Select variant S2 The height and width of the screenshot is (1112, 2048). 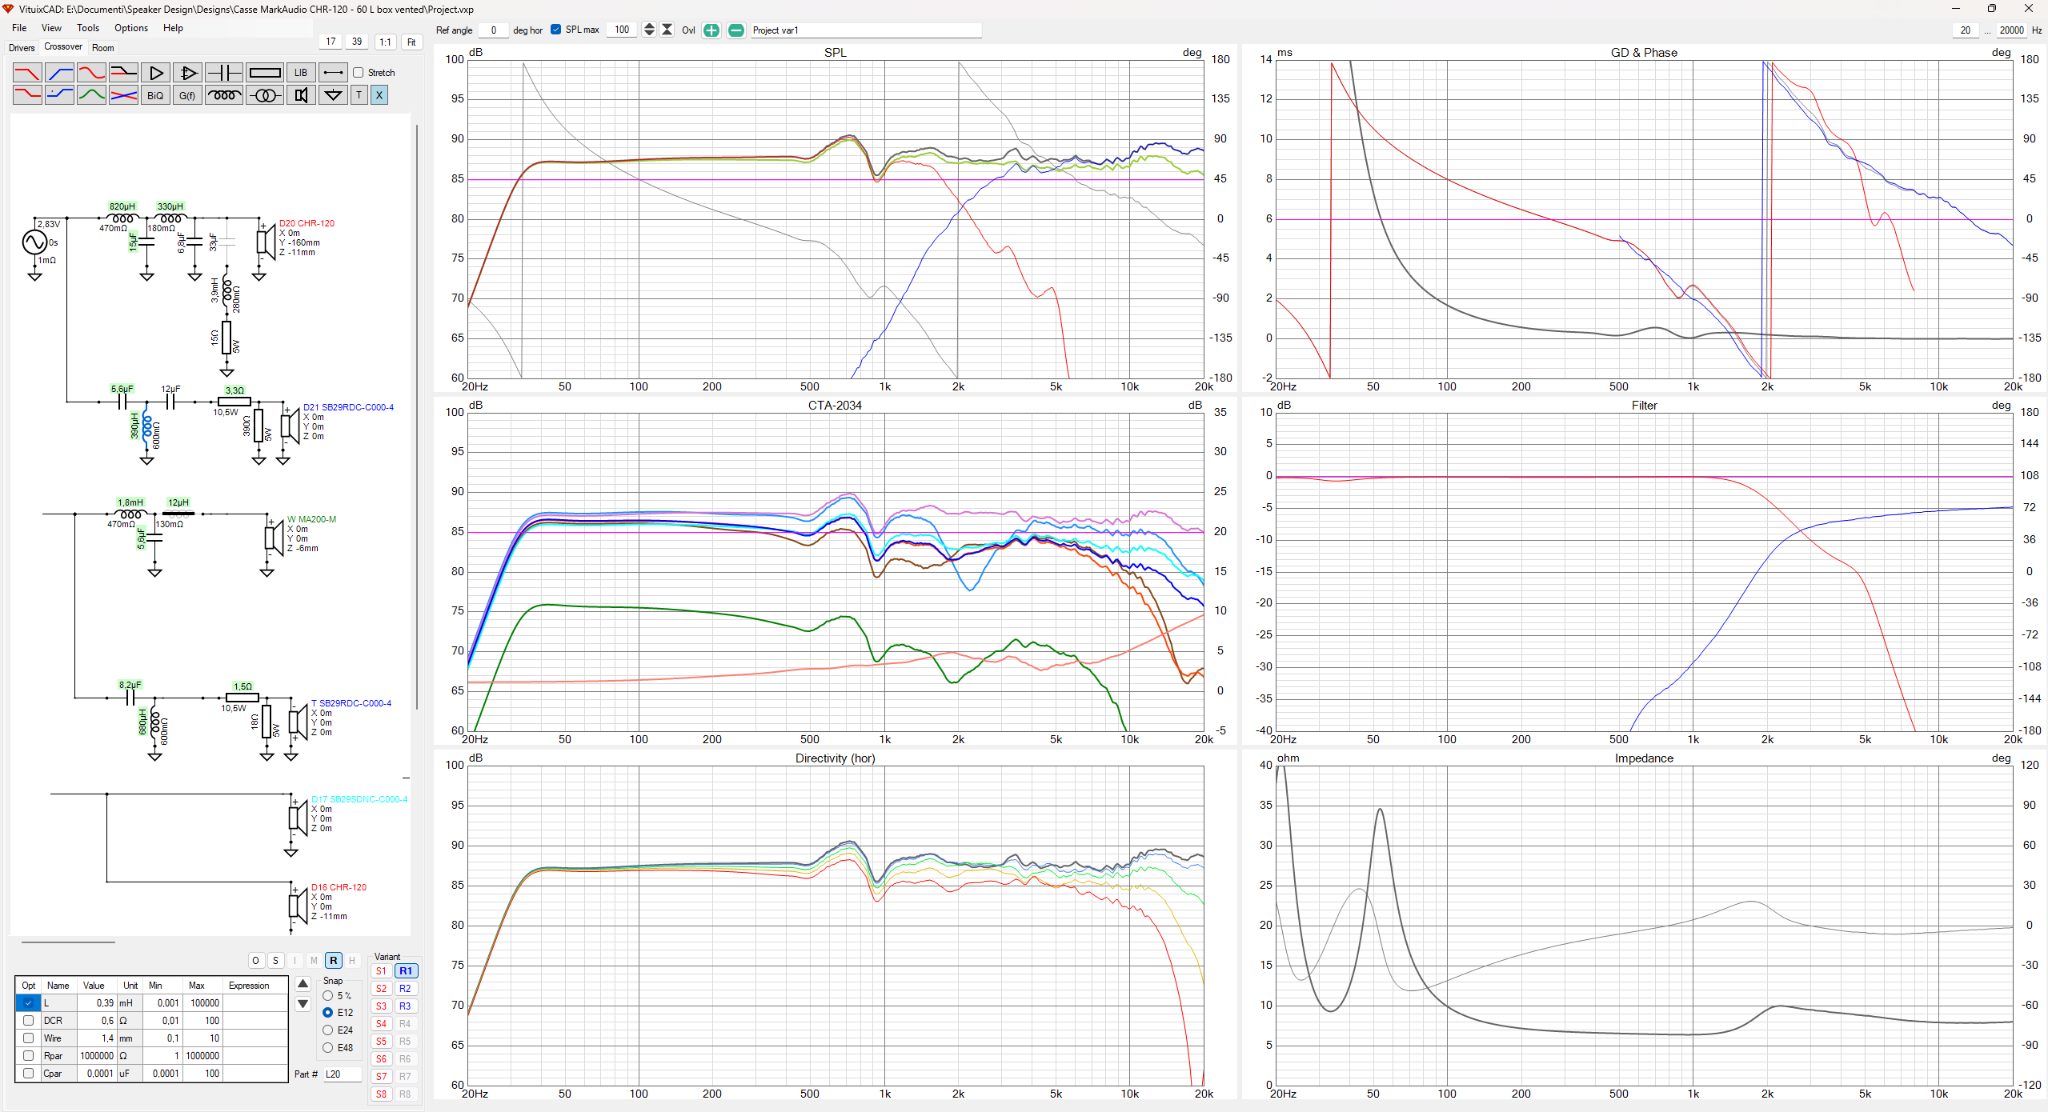click(x=381, y=989)
